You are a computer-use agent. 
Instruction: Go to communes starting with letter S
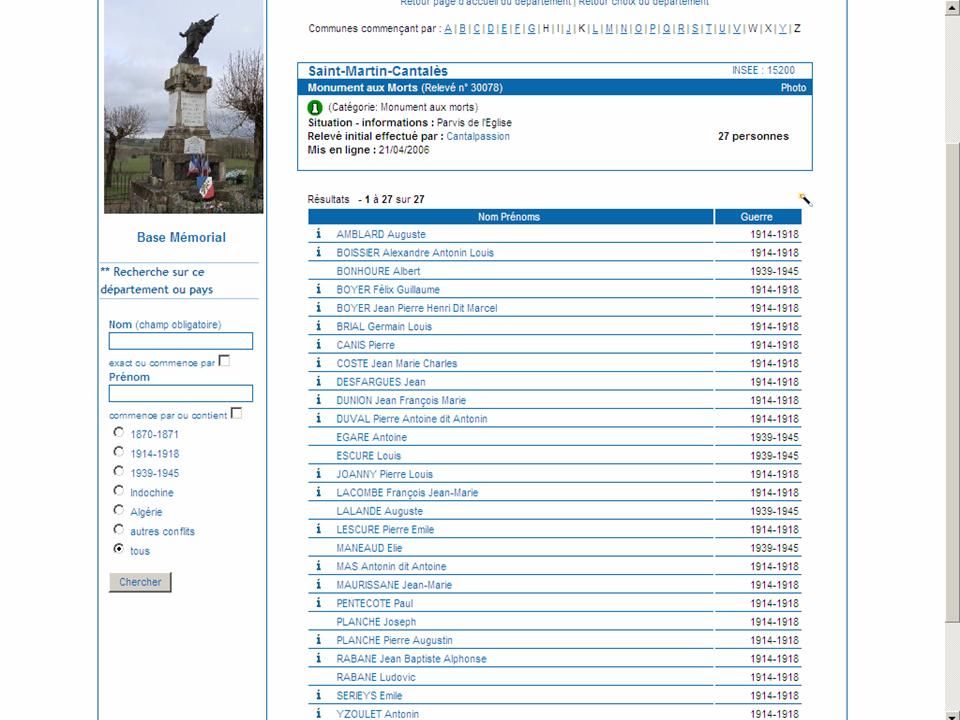[x=694, y=29]
